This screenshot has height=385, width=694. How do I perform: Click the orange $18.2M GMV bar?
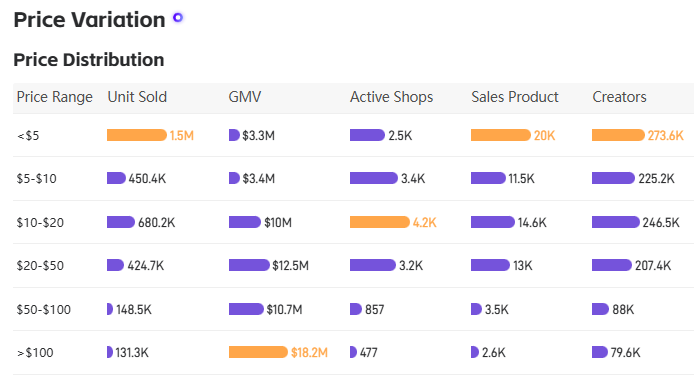[x=258, y=352]
